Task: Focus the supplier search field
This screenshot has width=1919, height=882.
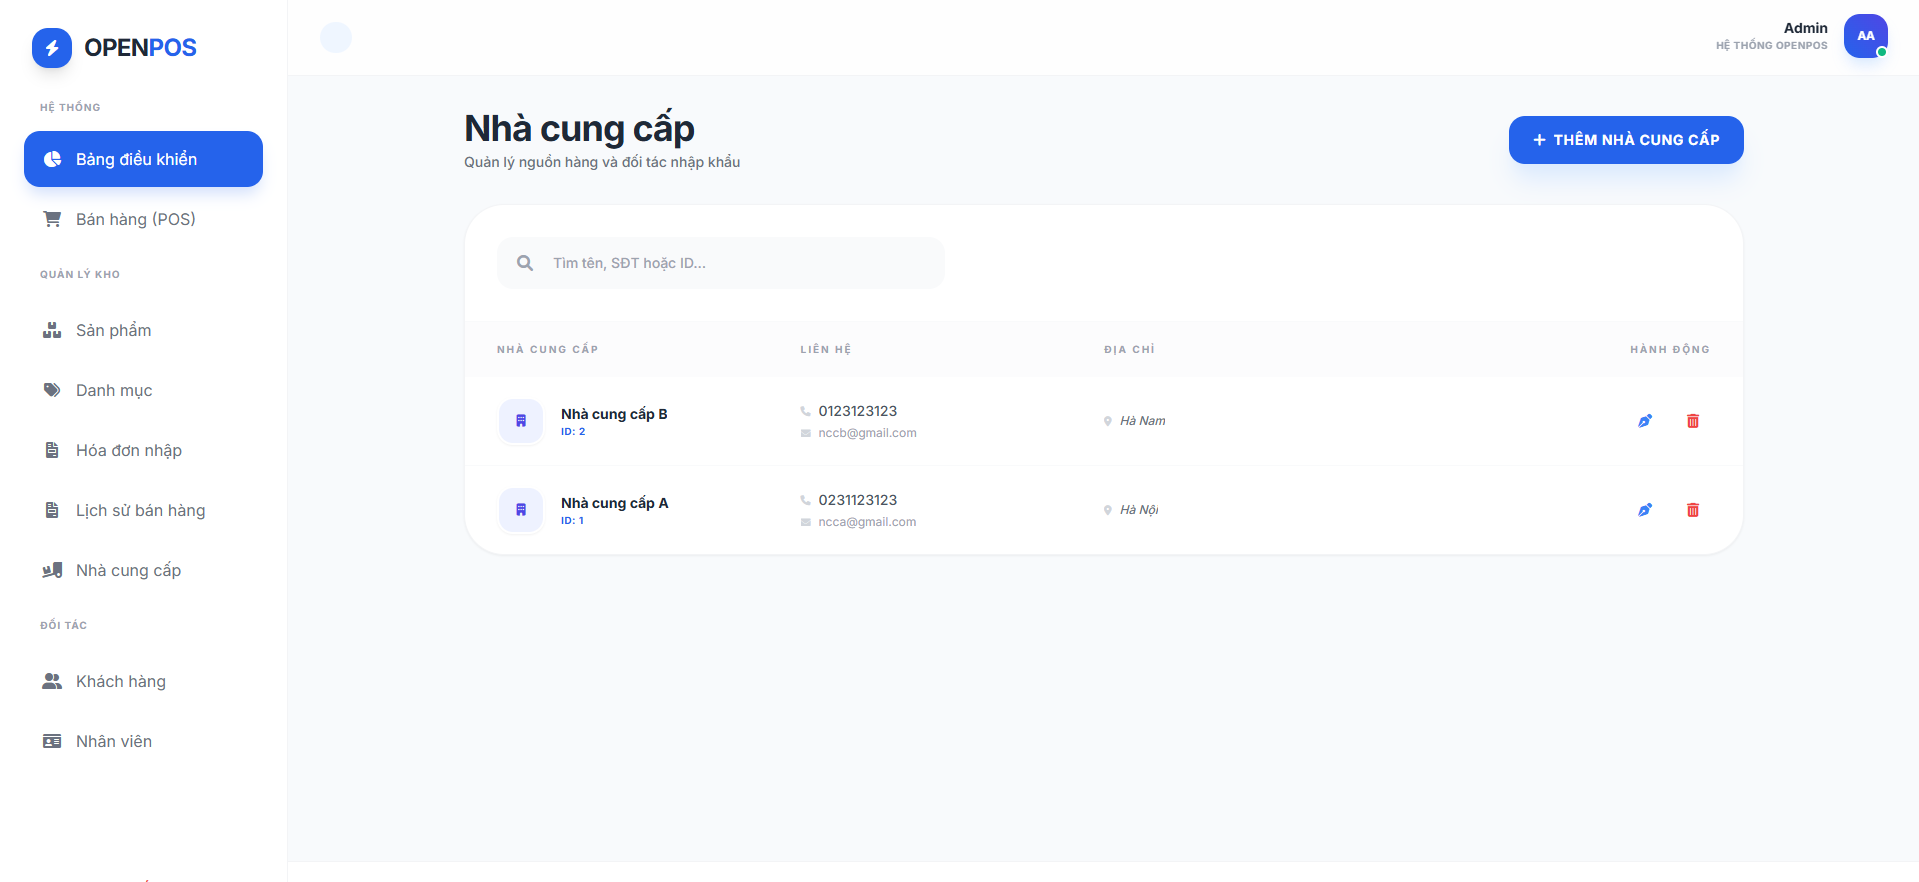Action: click(x=721, y=263)
